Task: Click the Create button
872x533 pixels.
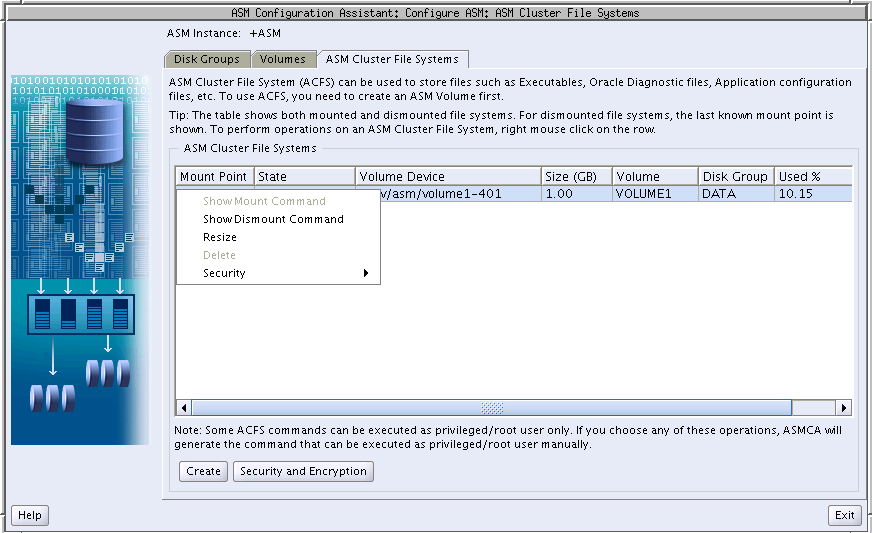Action: 204,471
